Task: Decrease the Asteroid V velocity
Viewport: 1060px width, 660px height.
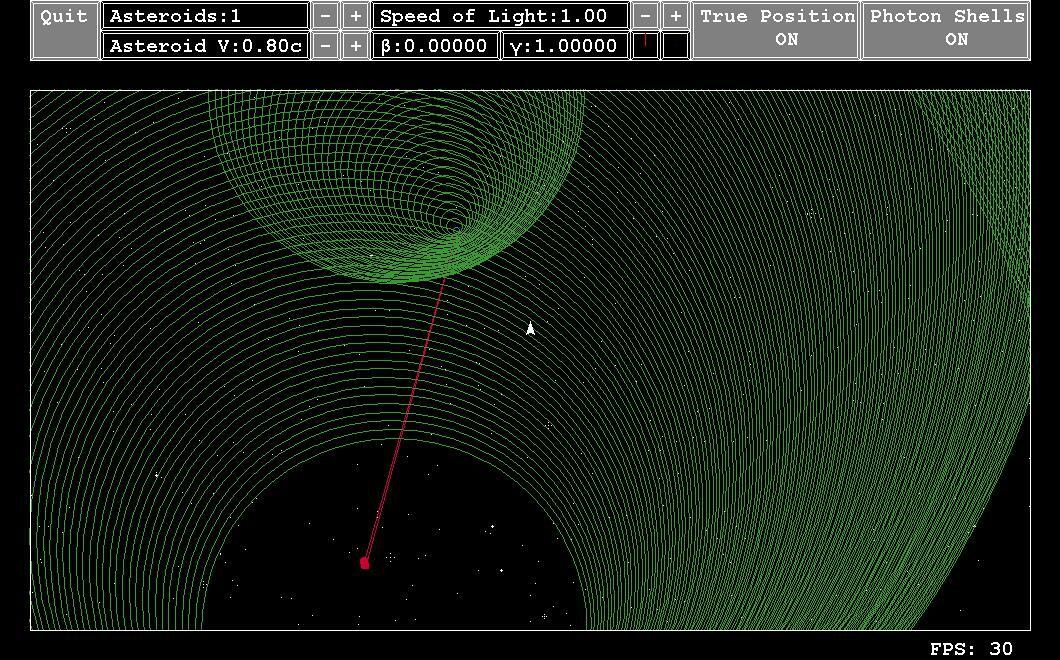Action: click(325, 45)
